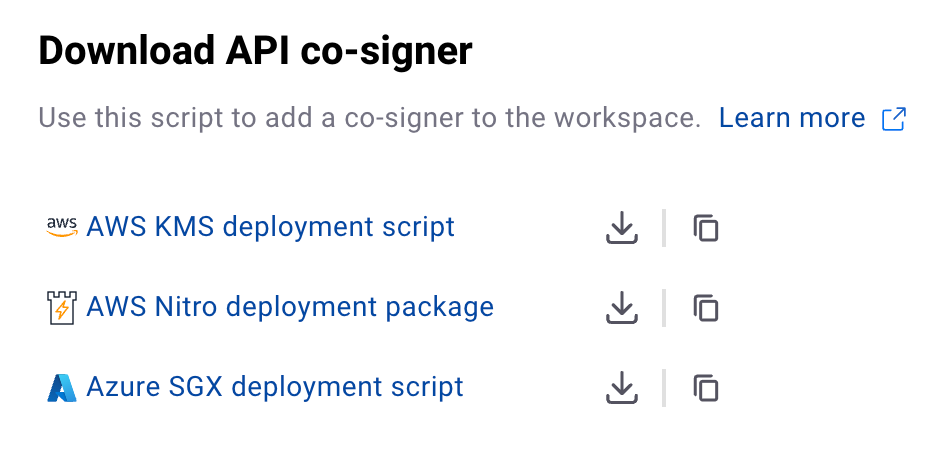
Task: Click the AWS Nitro tower lightning icon
Action: [x=62, y=308]
